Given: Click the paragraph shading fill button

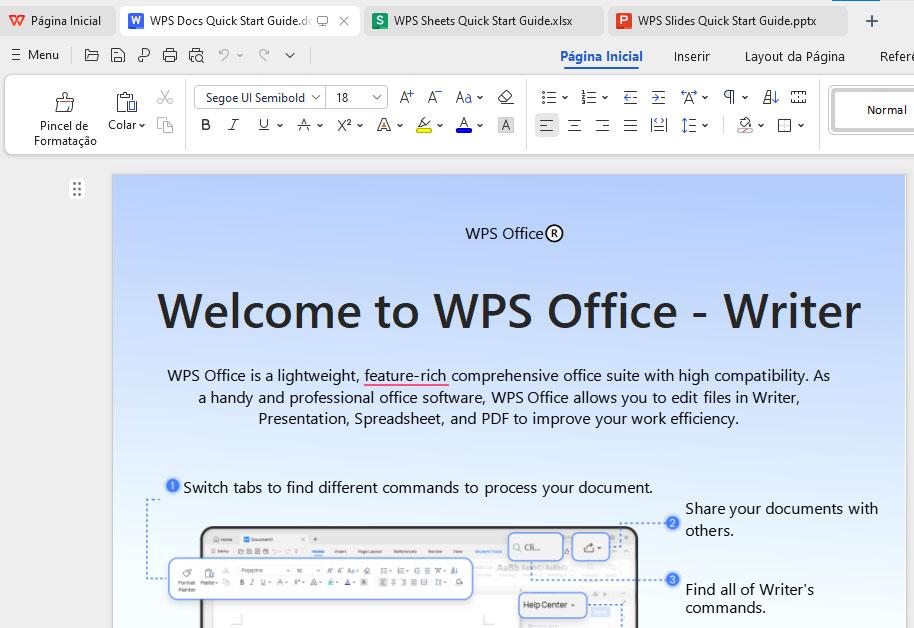Looking at the screenshot, I should 745,125.
